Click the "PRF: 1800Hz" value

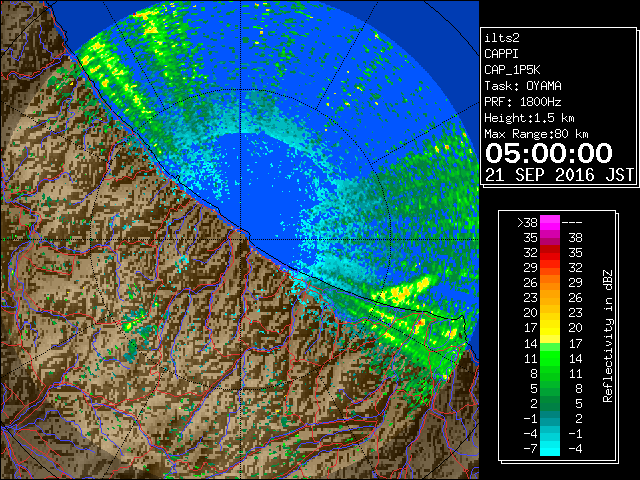click(523, 102)
